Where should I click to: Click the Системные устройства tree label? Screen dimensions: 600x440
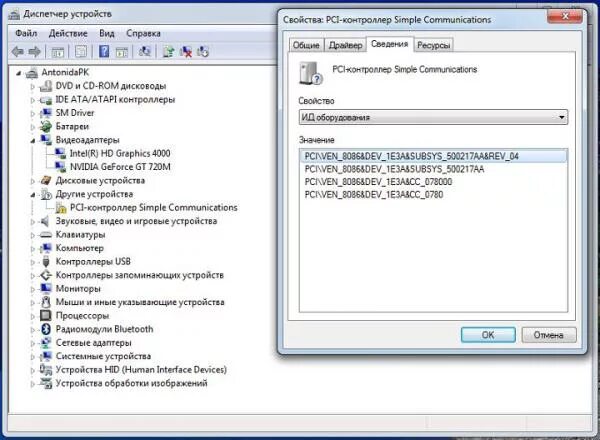click(103, 356)
